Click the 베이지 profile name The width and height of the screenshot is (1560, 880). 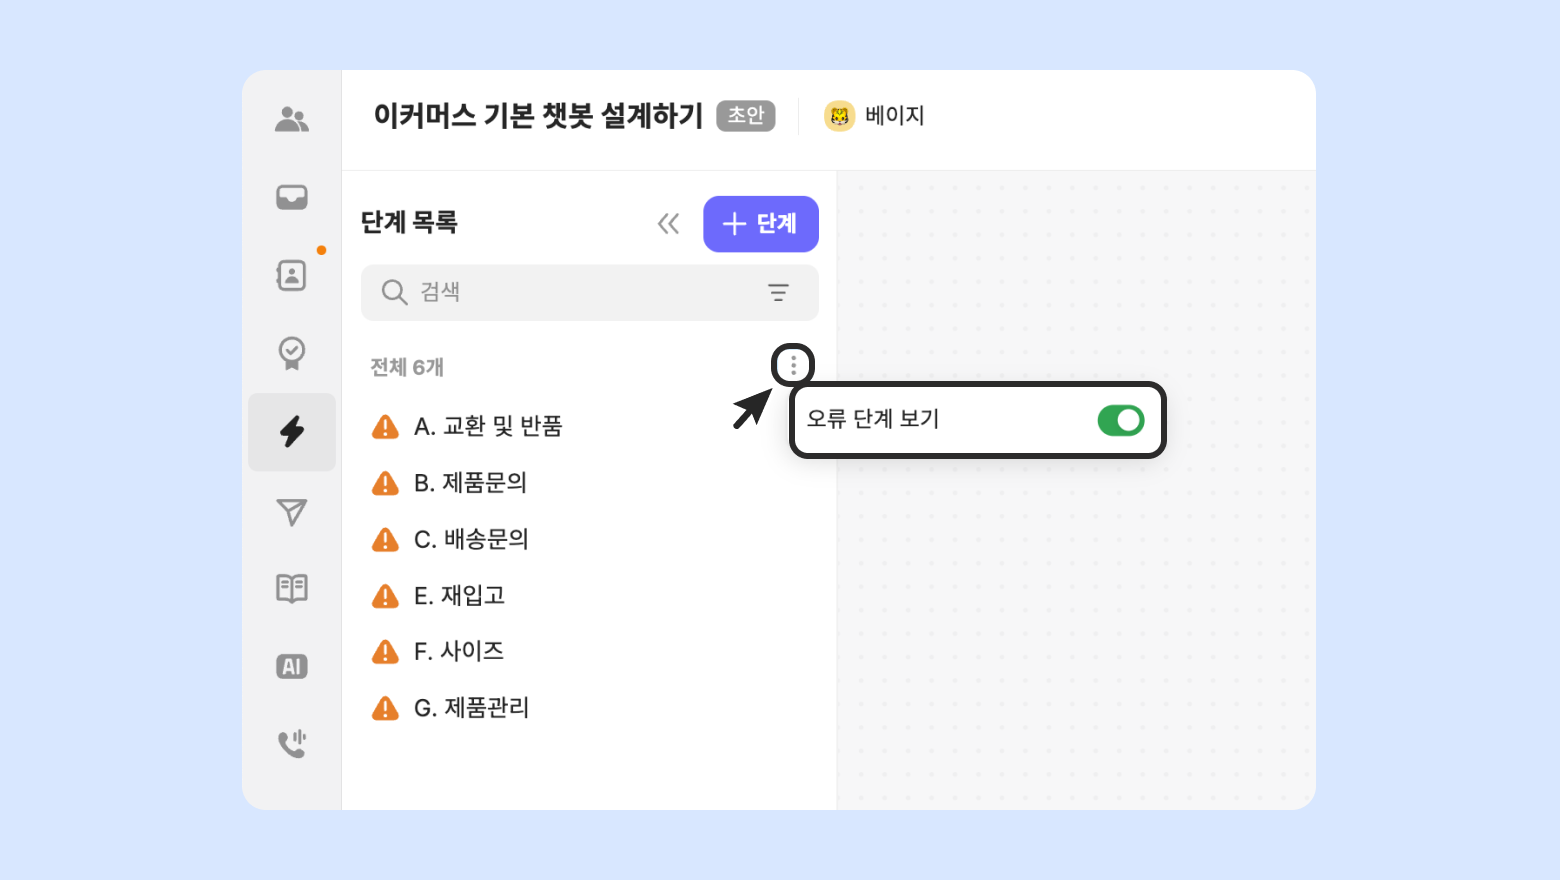(x=894, y=116)
